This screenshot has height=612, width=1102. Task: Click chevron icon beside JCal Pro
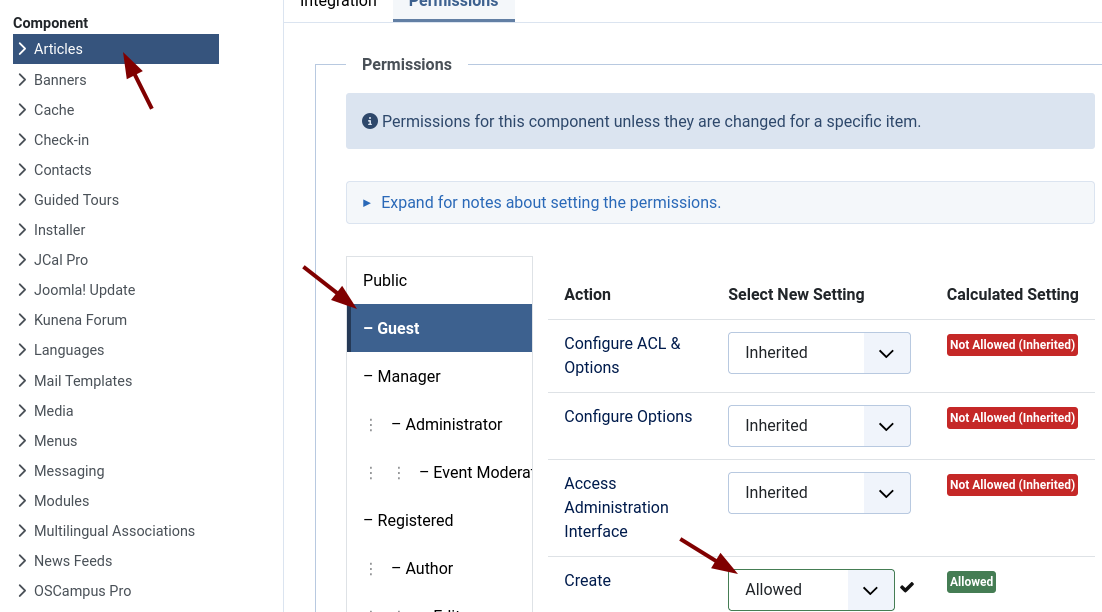(22, 260)
